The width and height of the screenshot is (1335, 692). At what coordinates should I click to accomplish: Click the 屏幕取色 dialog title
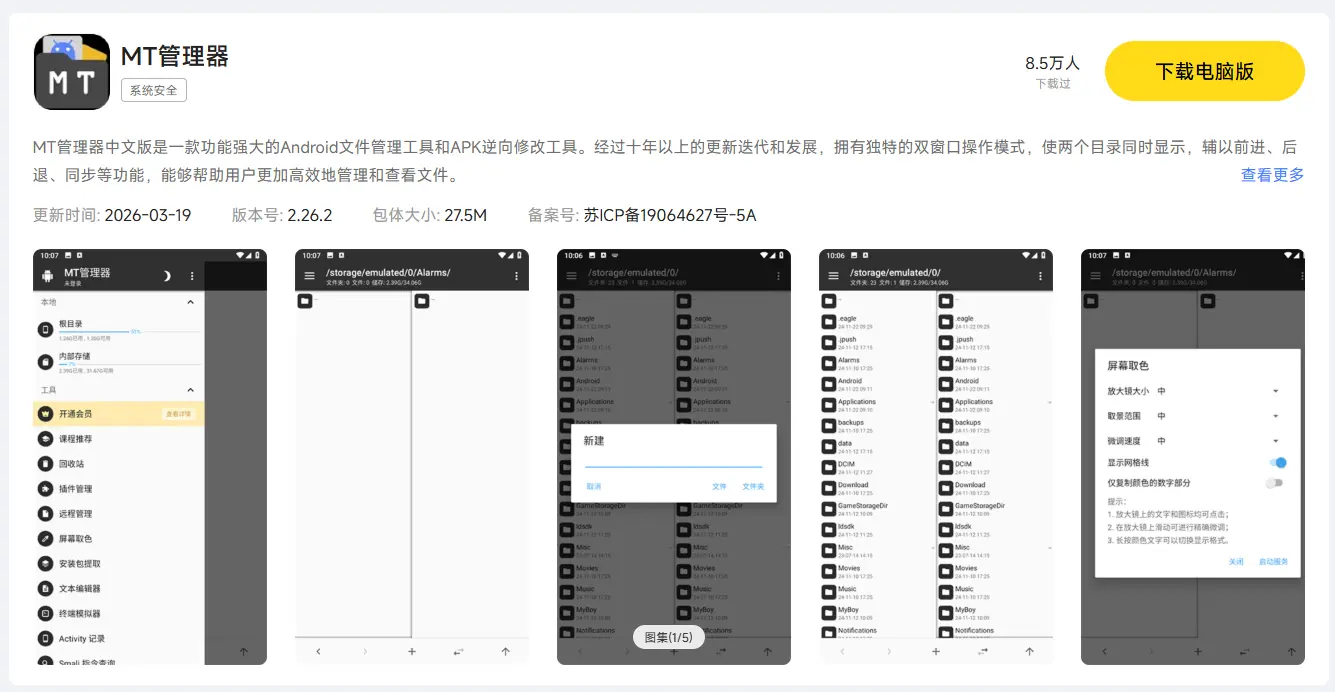1128,366
